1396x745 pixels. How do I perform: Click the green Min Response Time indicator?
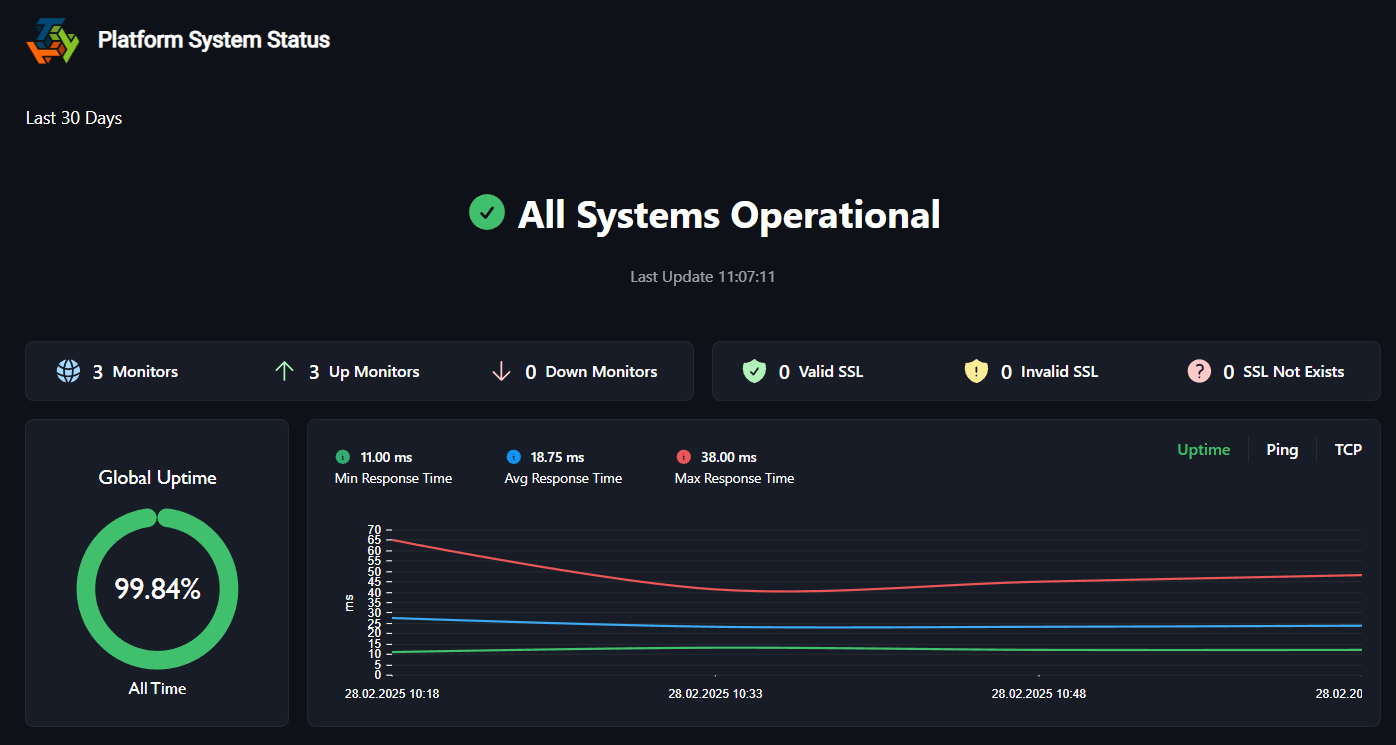pos(343,457)
